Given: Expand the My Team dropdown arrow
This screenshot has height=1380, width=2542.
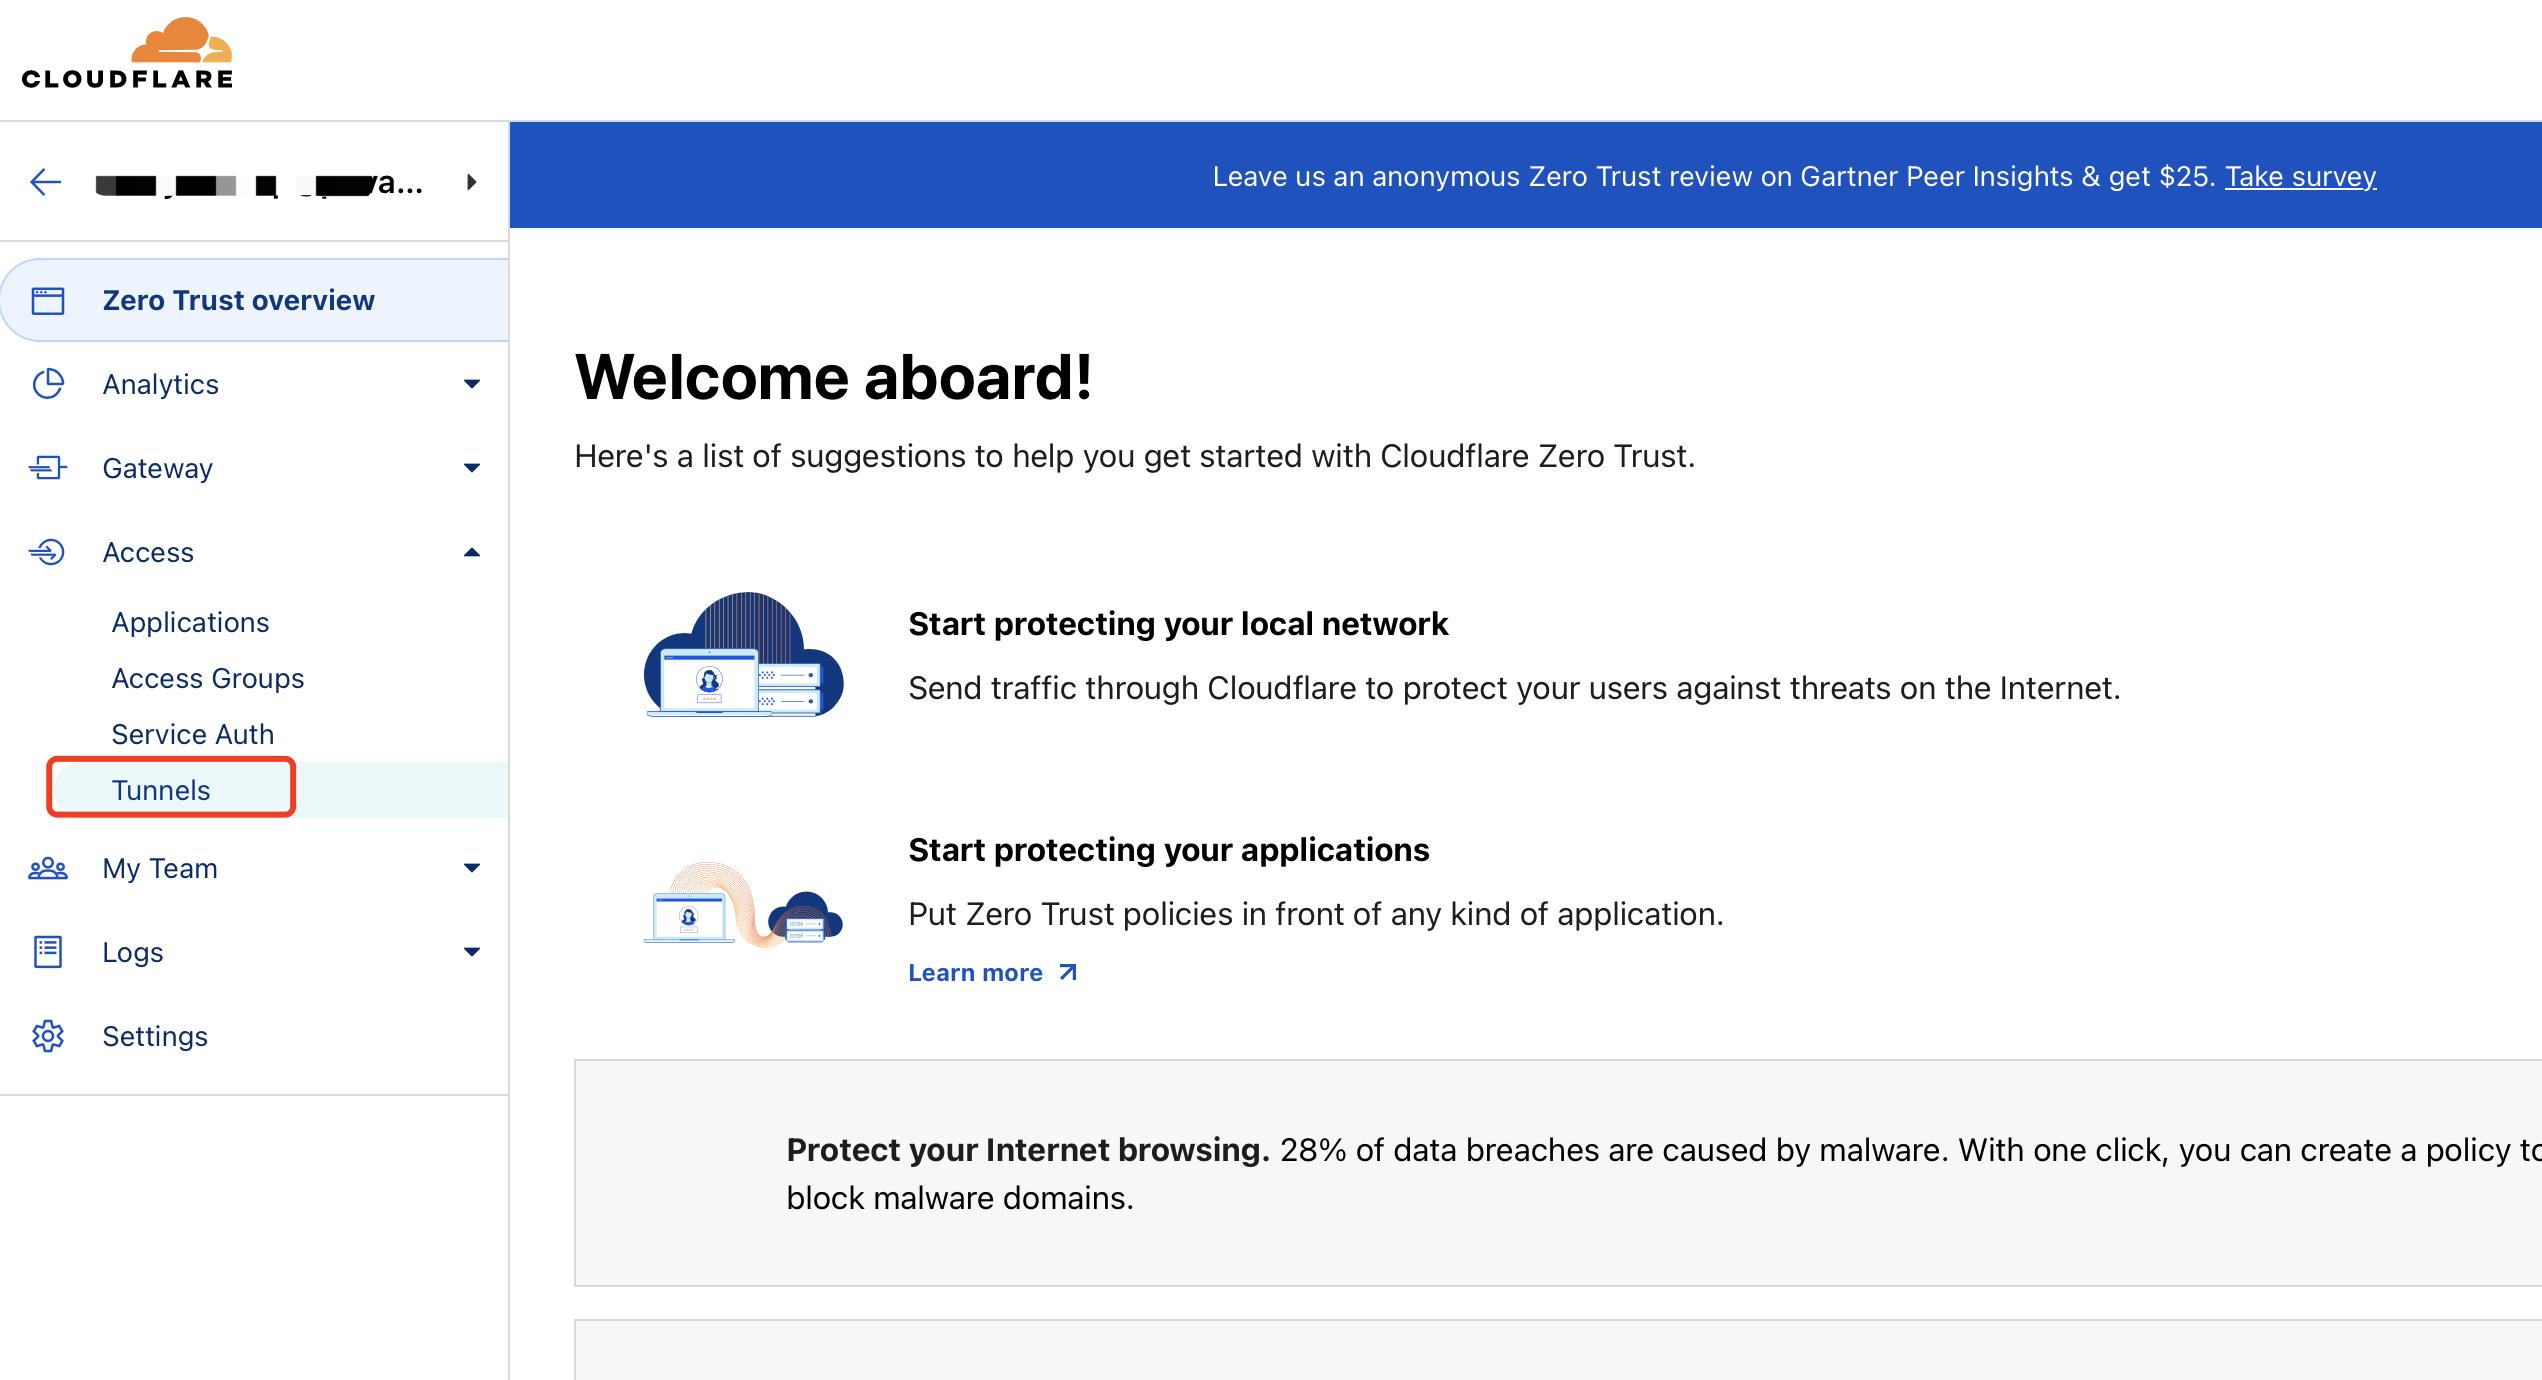Looking at the screenshot, I should pyautogui.click(x=472, y=868).
